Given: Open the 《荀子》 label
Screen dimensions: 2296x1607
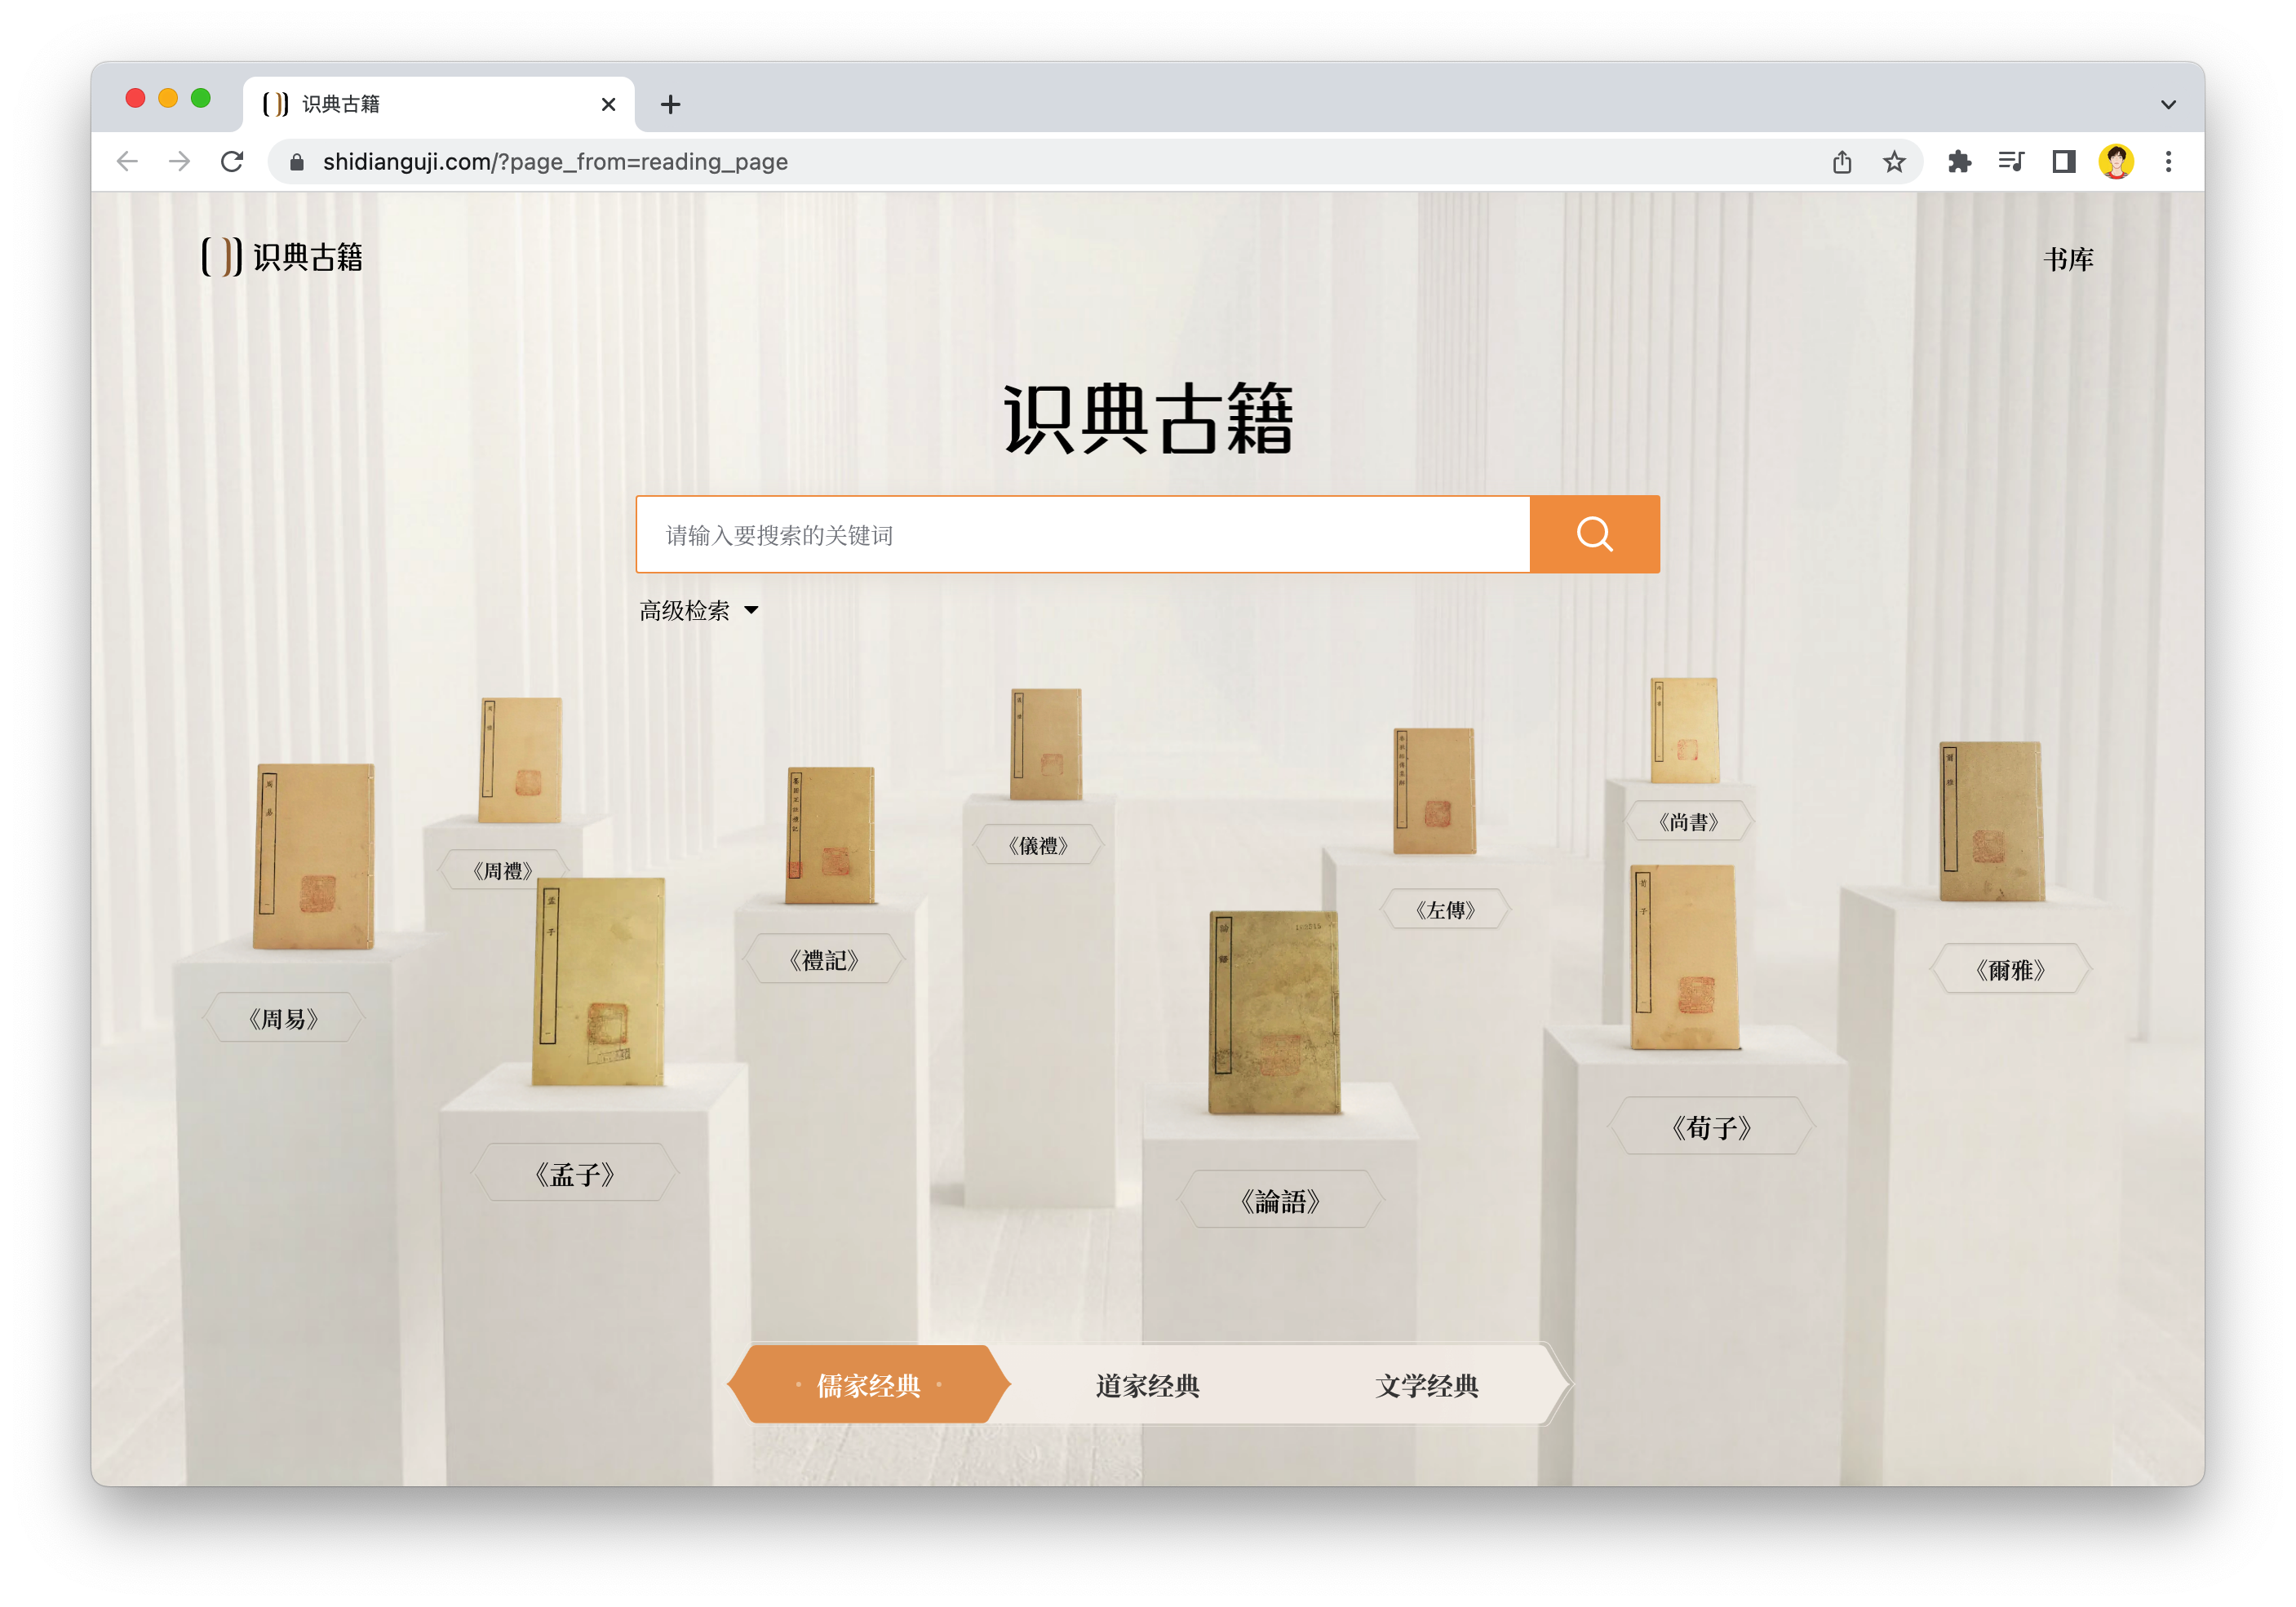Looking at the screenshot, I should click(x=1711, y=1127).
